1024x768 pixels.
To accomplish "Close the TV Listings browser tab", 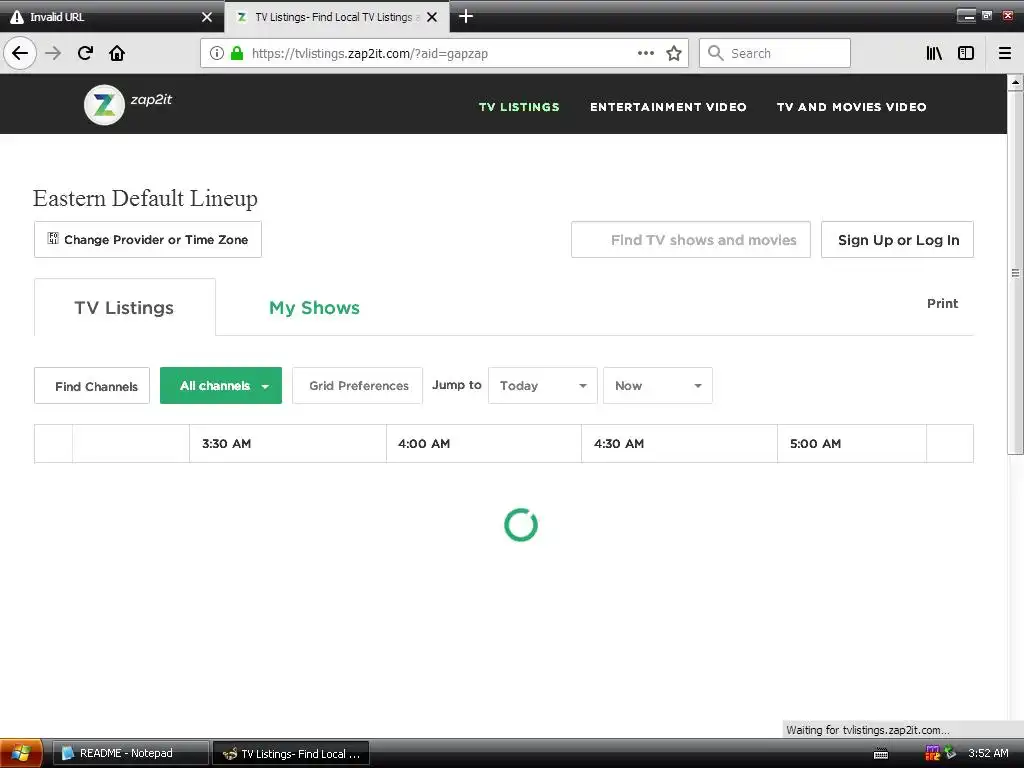I will [x=432, y=17].
